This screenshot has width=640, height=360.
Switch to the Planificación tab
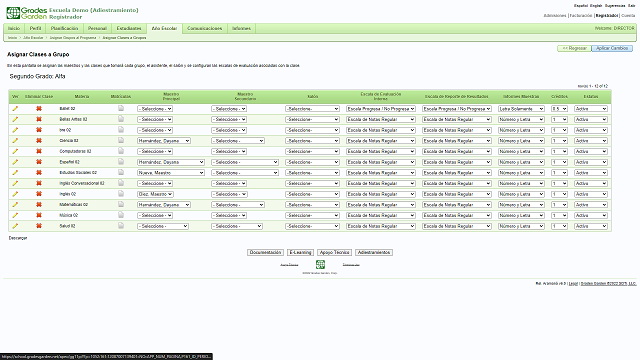pos(64,29)
